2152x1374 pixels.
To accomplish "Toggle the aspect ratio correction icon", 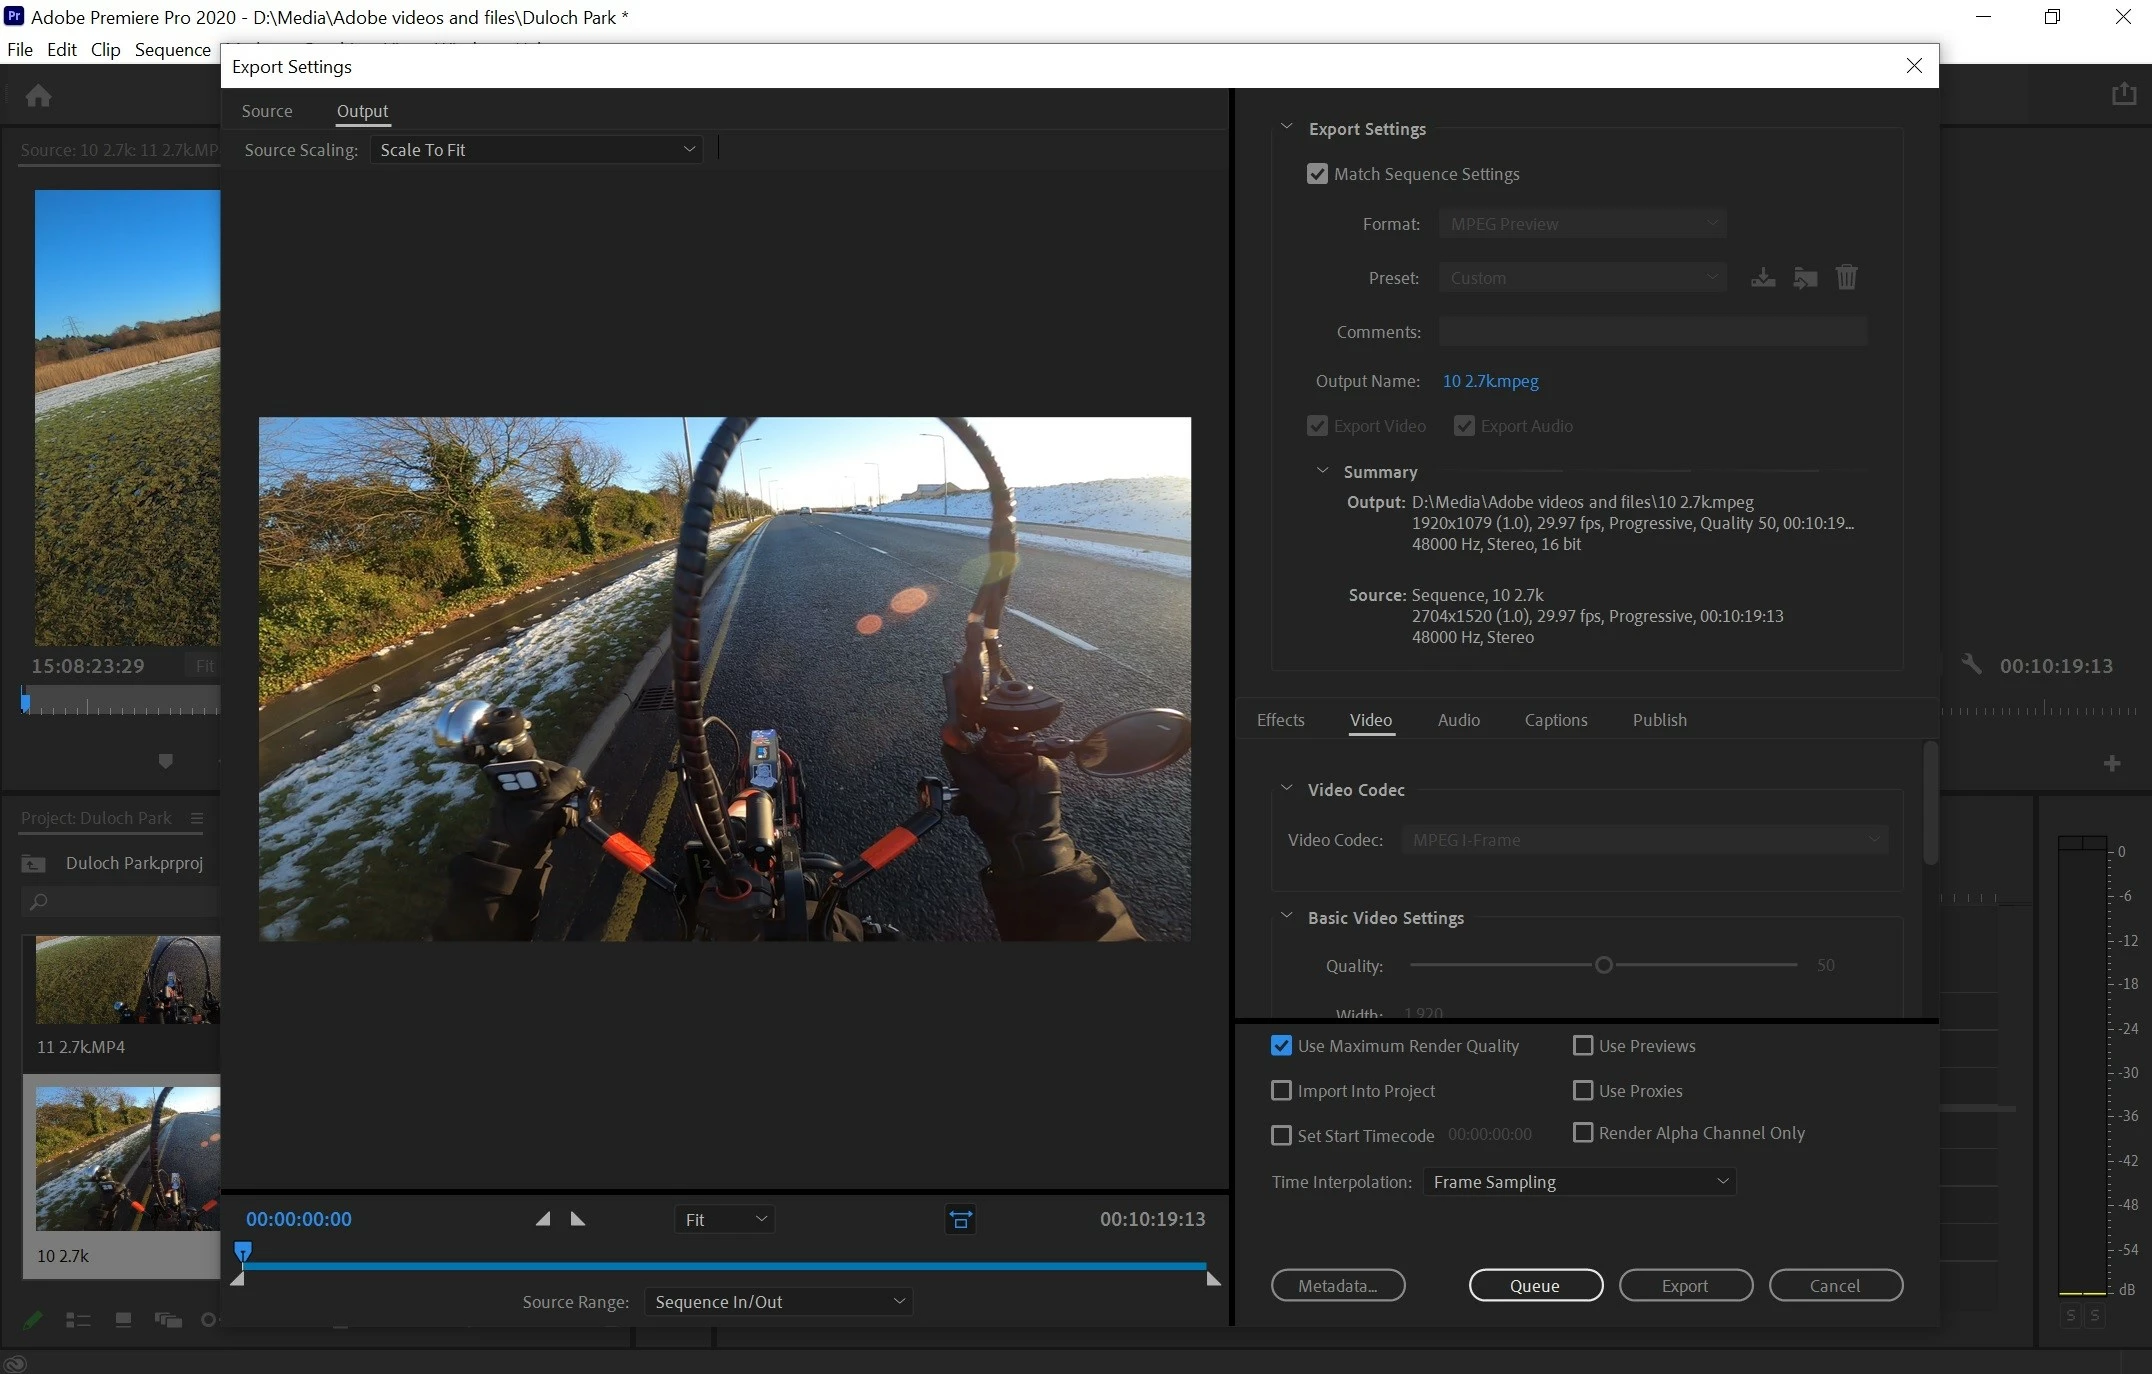I will point(960,1219).
